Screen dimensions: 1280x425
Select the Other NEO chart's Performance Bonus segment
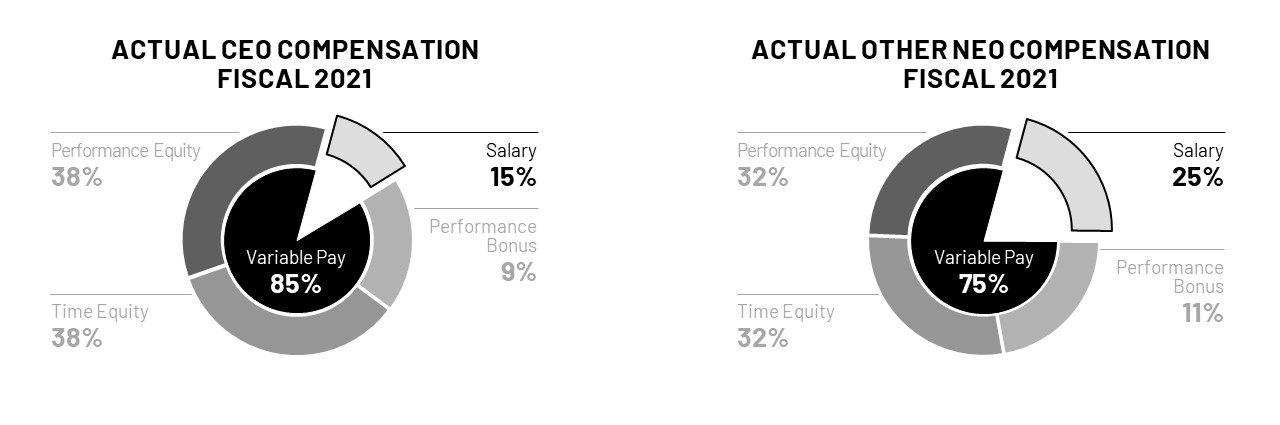1050,300
